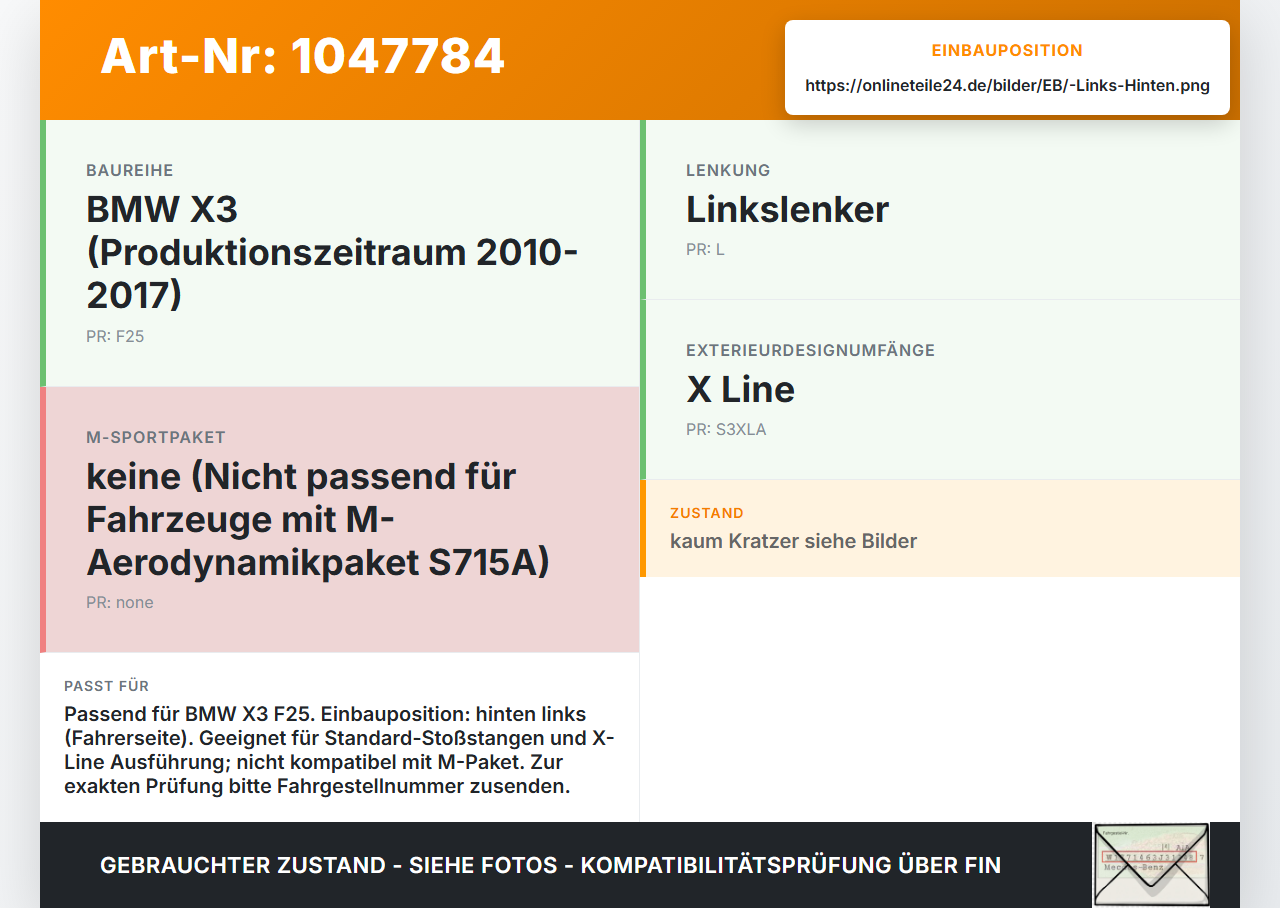Click the ZUSTAND kaum Kratzer notice
1280x909 pixels.
coord(940,528)
